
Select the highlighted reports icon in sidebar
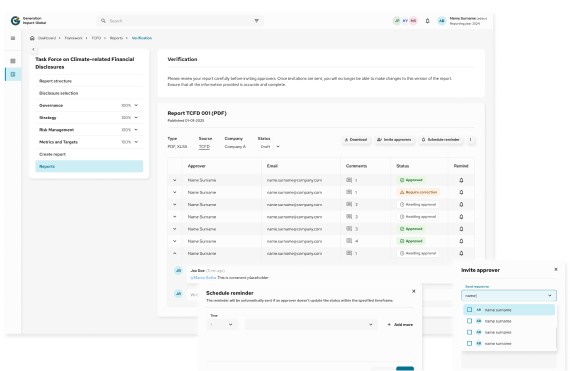13,74
